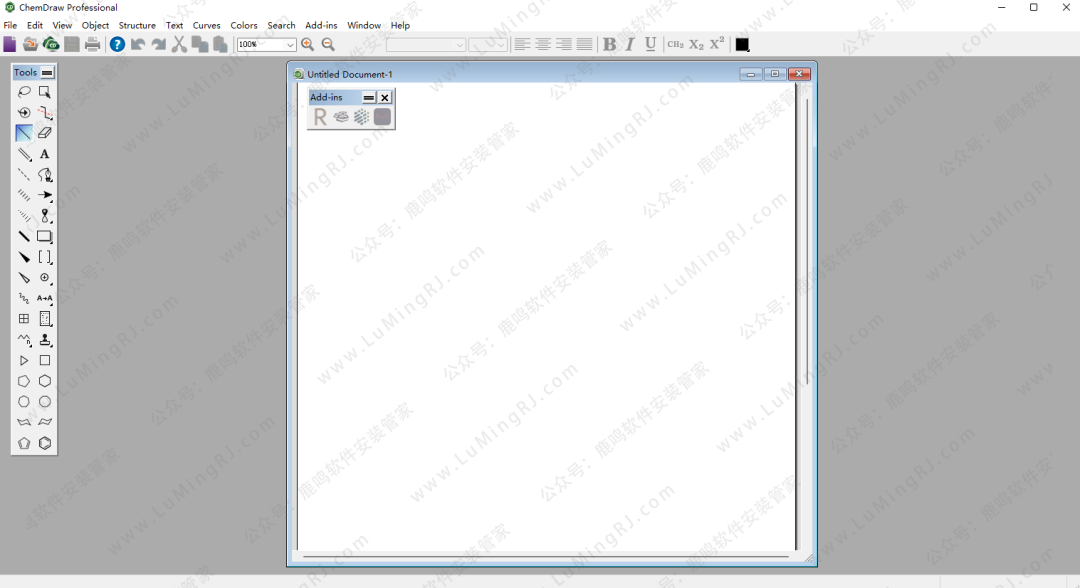Toggle Bold text formatting
The width and height of the screenshot is (1080, 588).
click(x=609, y=44)
